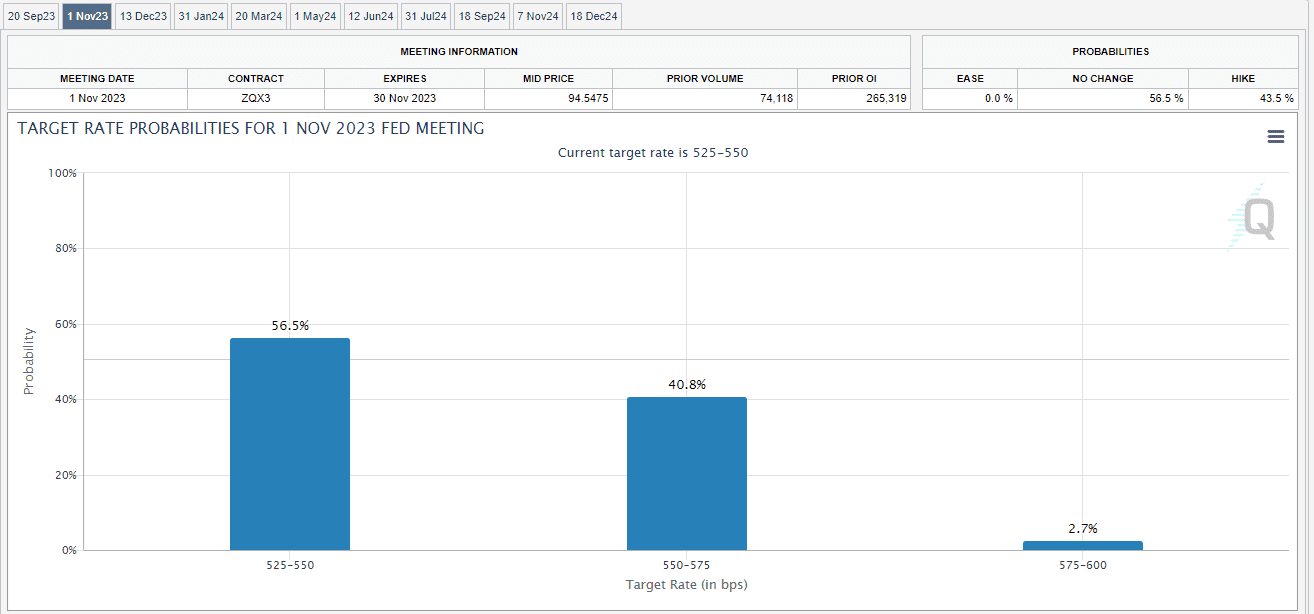The height and width of the screenshot is (614, 1314).
Task: Open the 31 Jul24 meeting tab
Action: pos(426,16)
